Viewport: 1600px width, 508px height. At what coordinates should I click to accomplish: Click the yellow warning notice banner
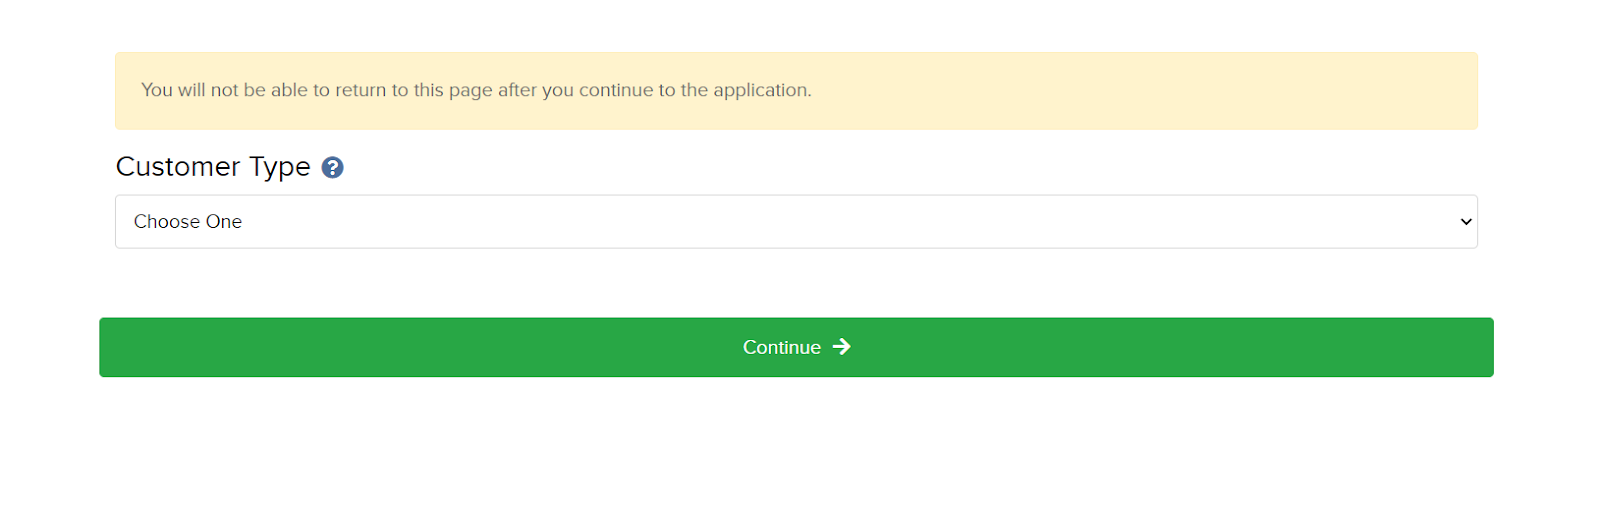point(796,91)
